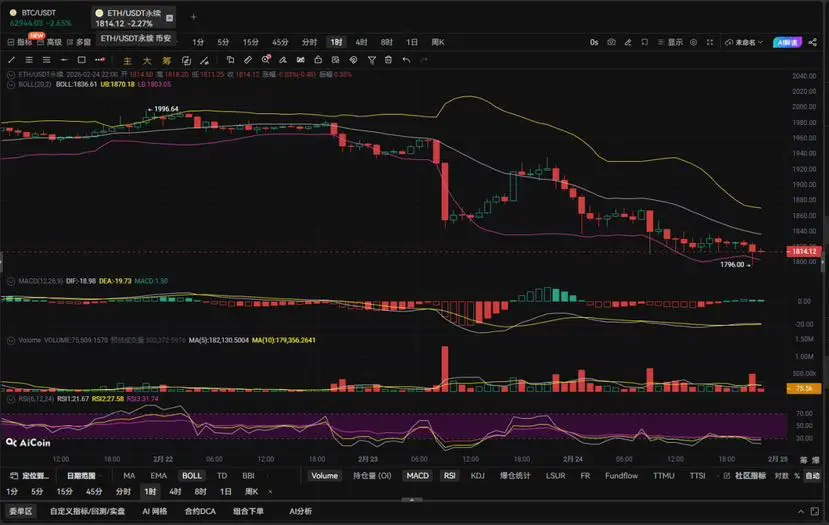Select the 4时 timeframe in top bar
The height and width of the screenshot is (525, 829).
361,42
